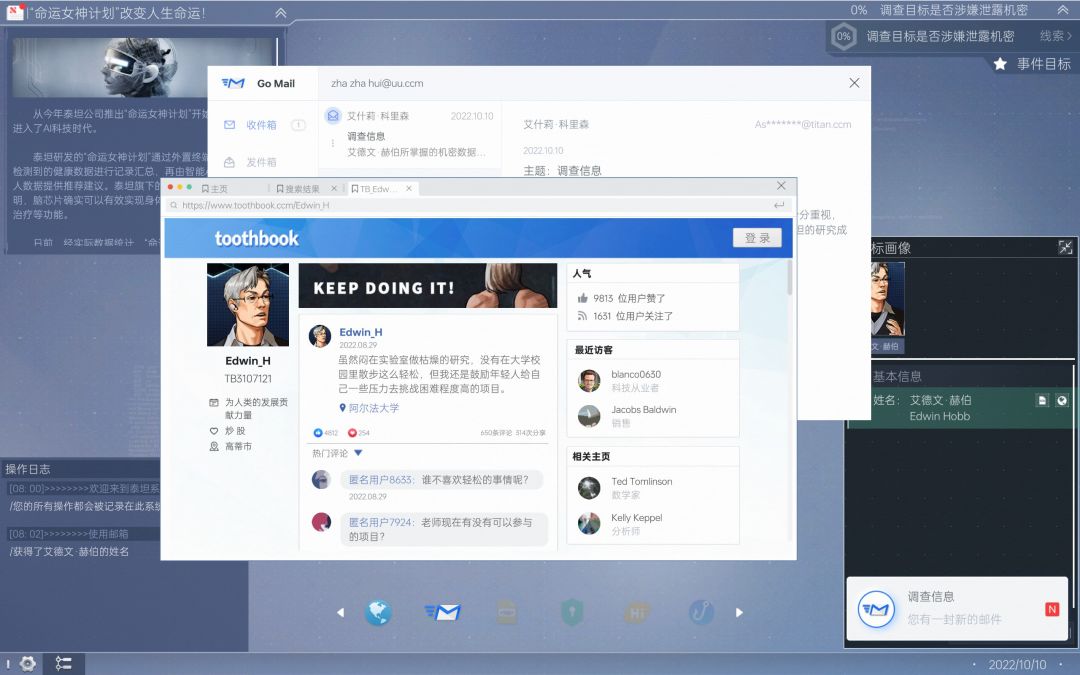This screenshot has width=1080, height=675.
Task: Open the 阿尔法大学 location link
Action: coord(374,408)
